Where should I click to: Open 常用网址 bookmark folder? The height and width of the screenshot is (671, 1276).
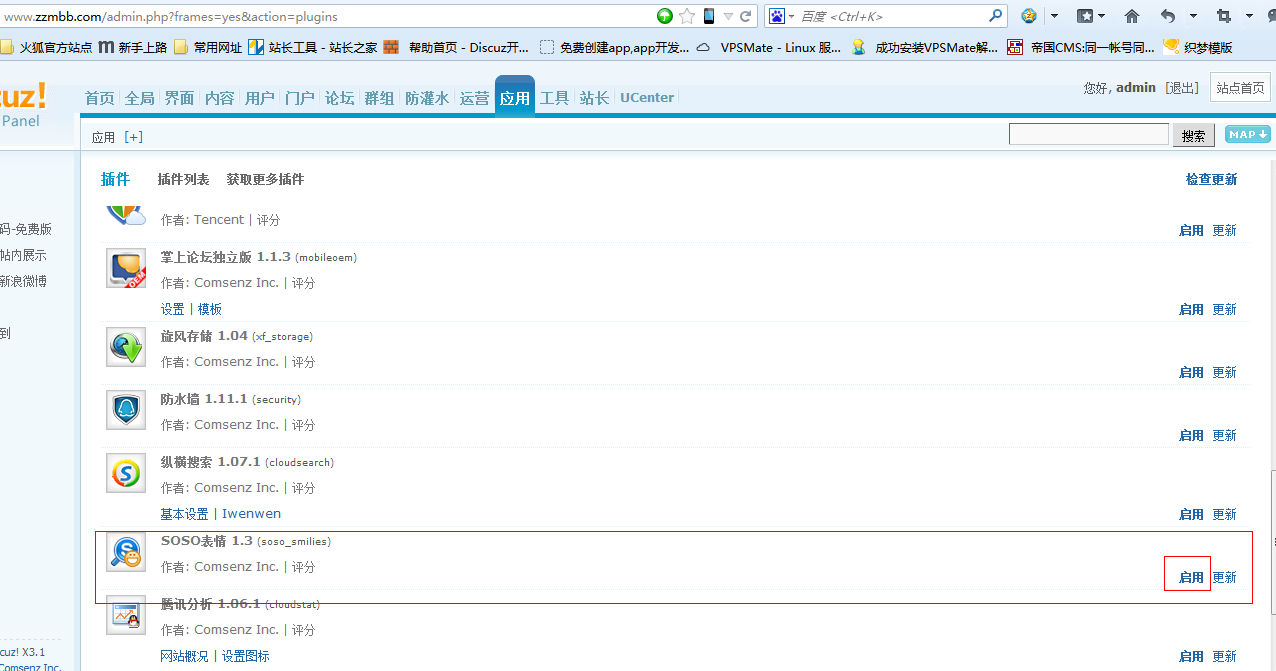[x=208, y=47]
